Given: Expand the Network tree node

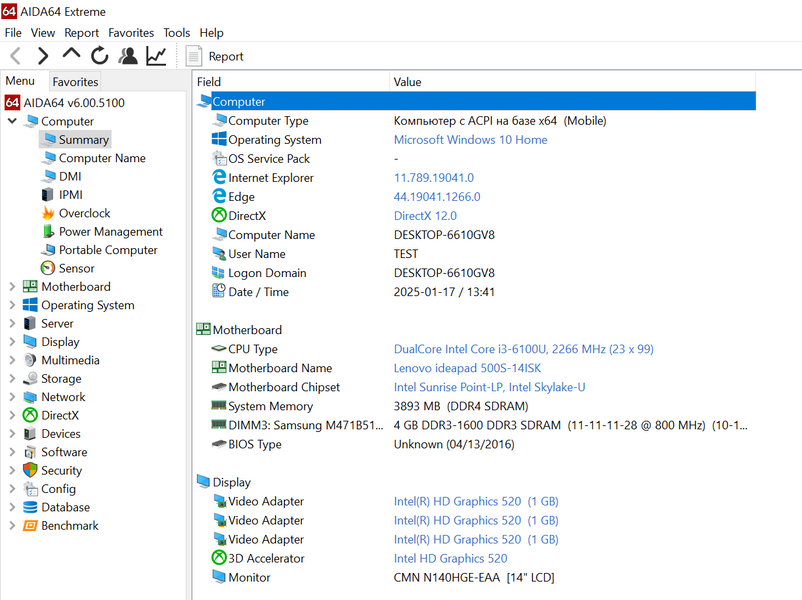Looking at the screenshot, I should [x=12, y=397].
